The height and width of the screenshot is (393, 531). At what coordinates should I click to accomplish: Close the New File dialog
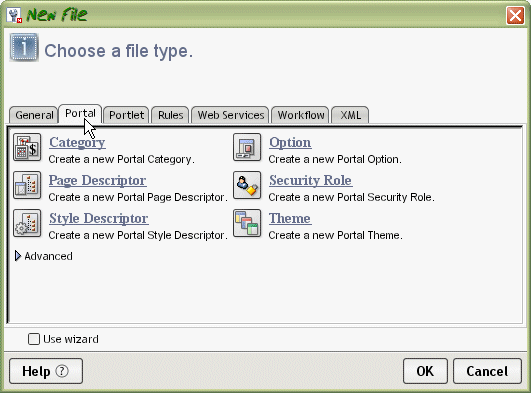pyautogui.click(x=515, y=16)
